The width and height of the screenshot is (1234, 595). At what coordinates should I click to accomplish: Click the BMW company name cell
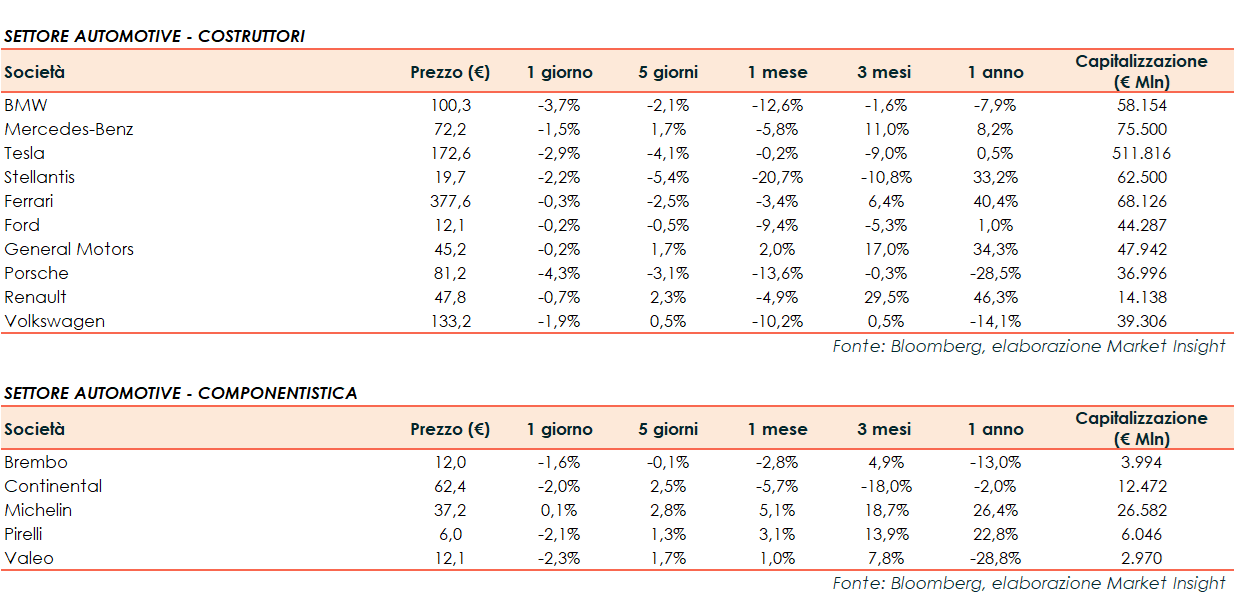26,105
